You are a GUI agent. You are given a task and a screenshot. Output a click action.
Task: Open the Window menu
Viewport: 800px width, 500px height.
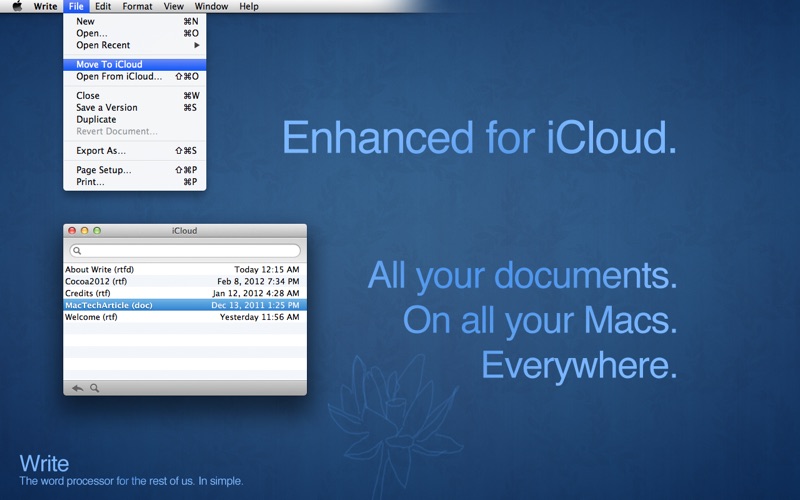211,6
